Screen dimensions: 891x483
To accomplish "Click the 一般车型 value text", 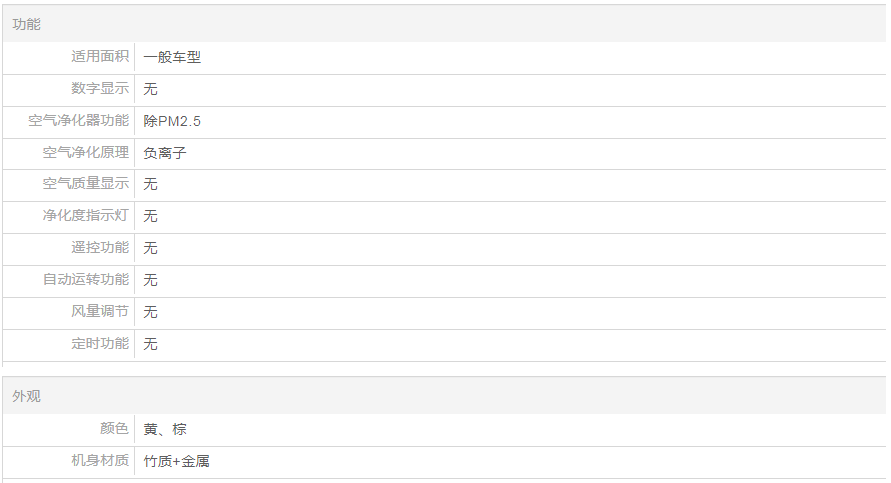I will (172, 57).
